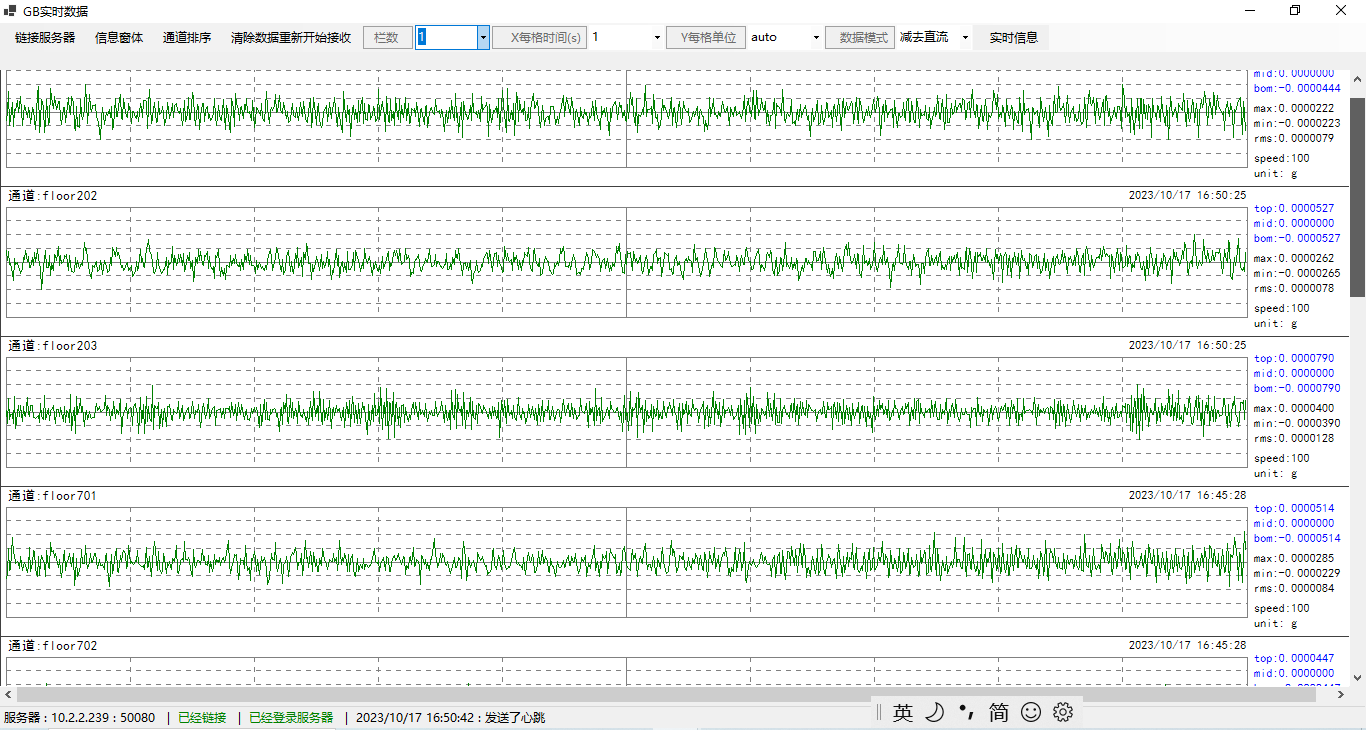1366x730 pixels.
Task: Expand the 栏数 dropdown arrow
Action: pyautogui.click(x=484, y=38)
